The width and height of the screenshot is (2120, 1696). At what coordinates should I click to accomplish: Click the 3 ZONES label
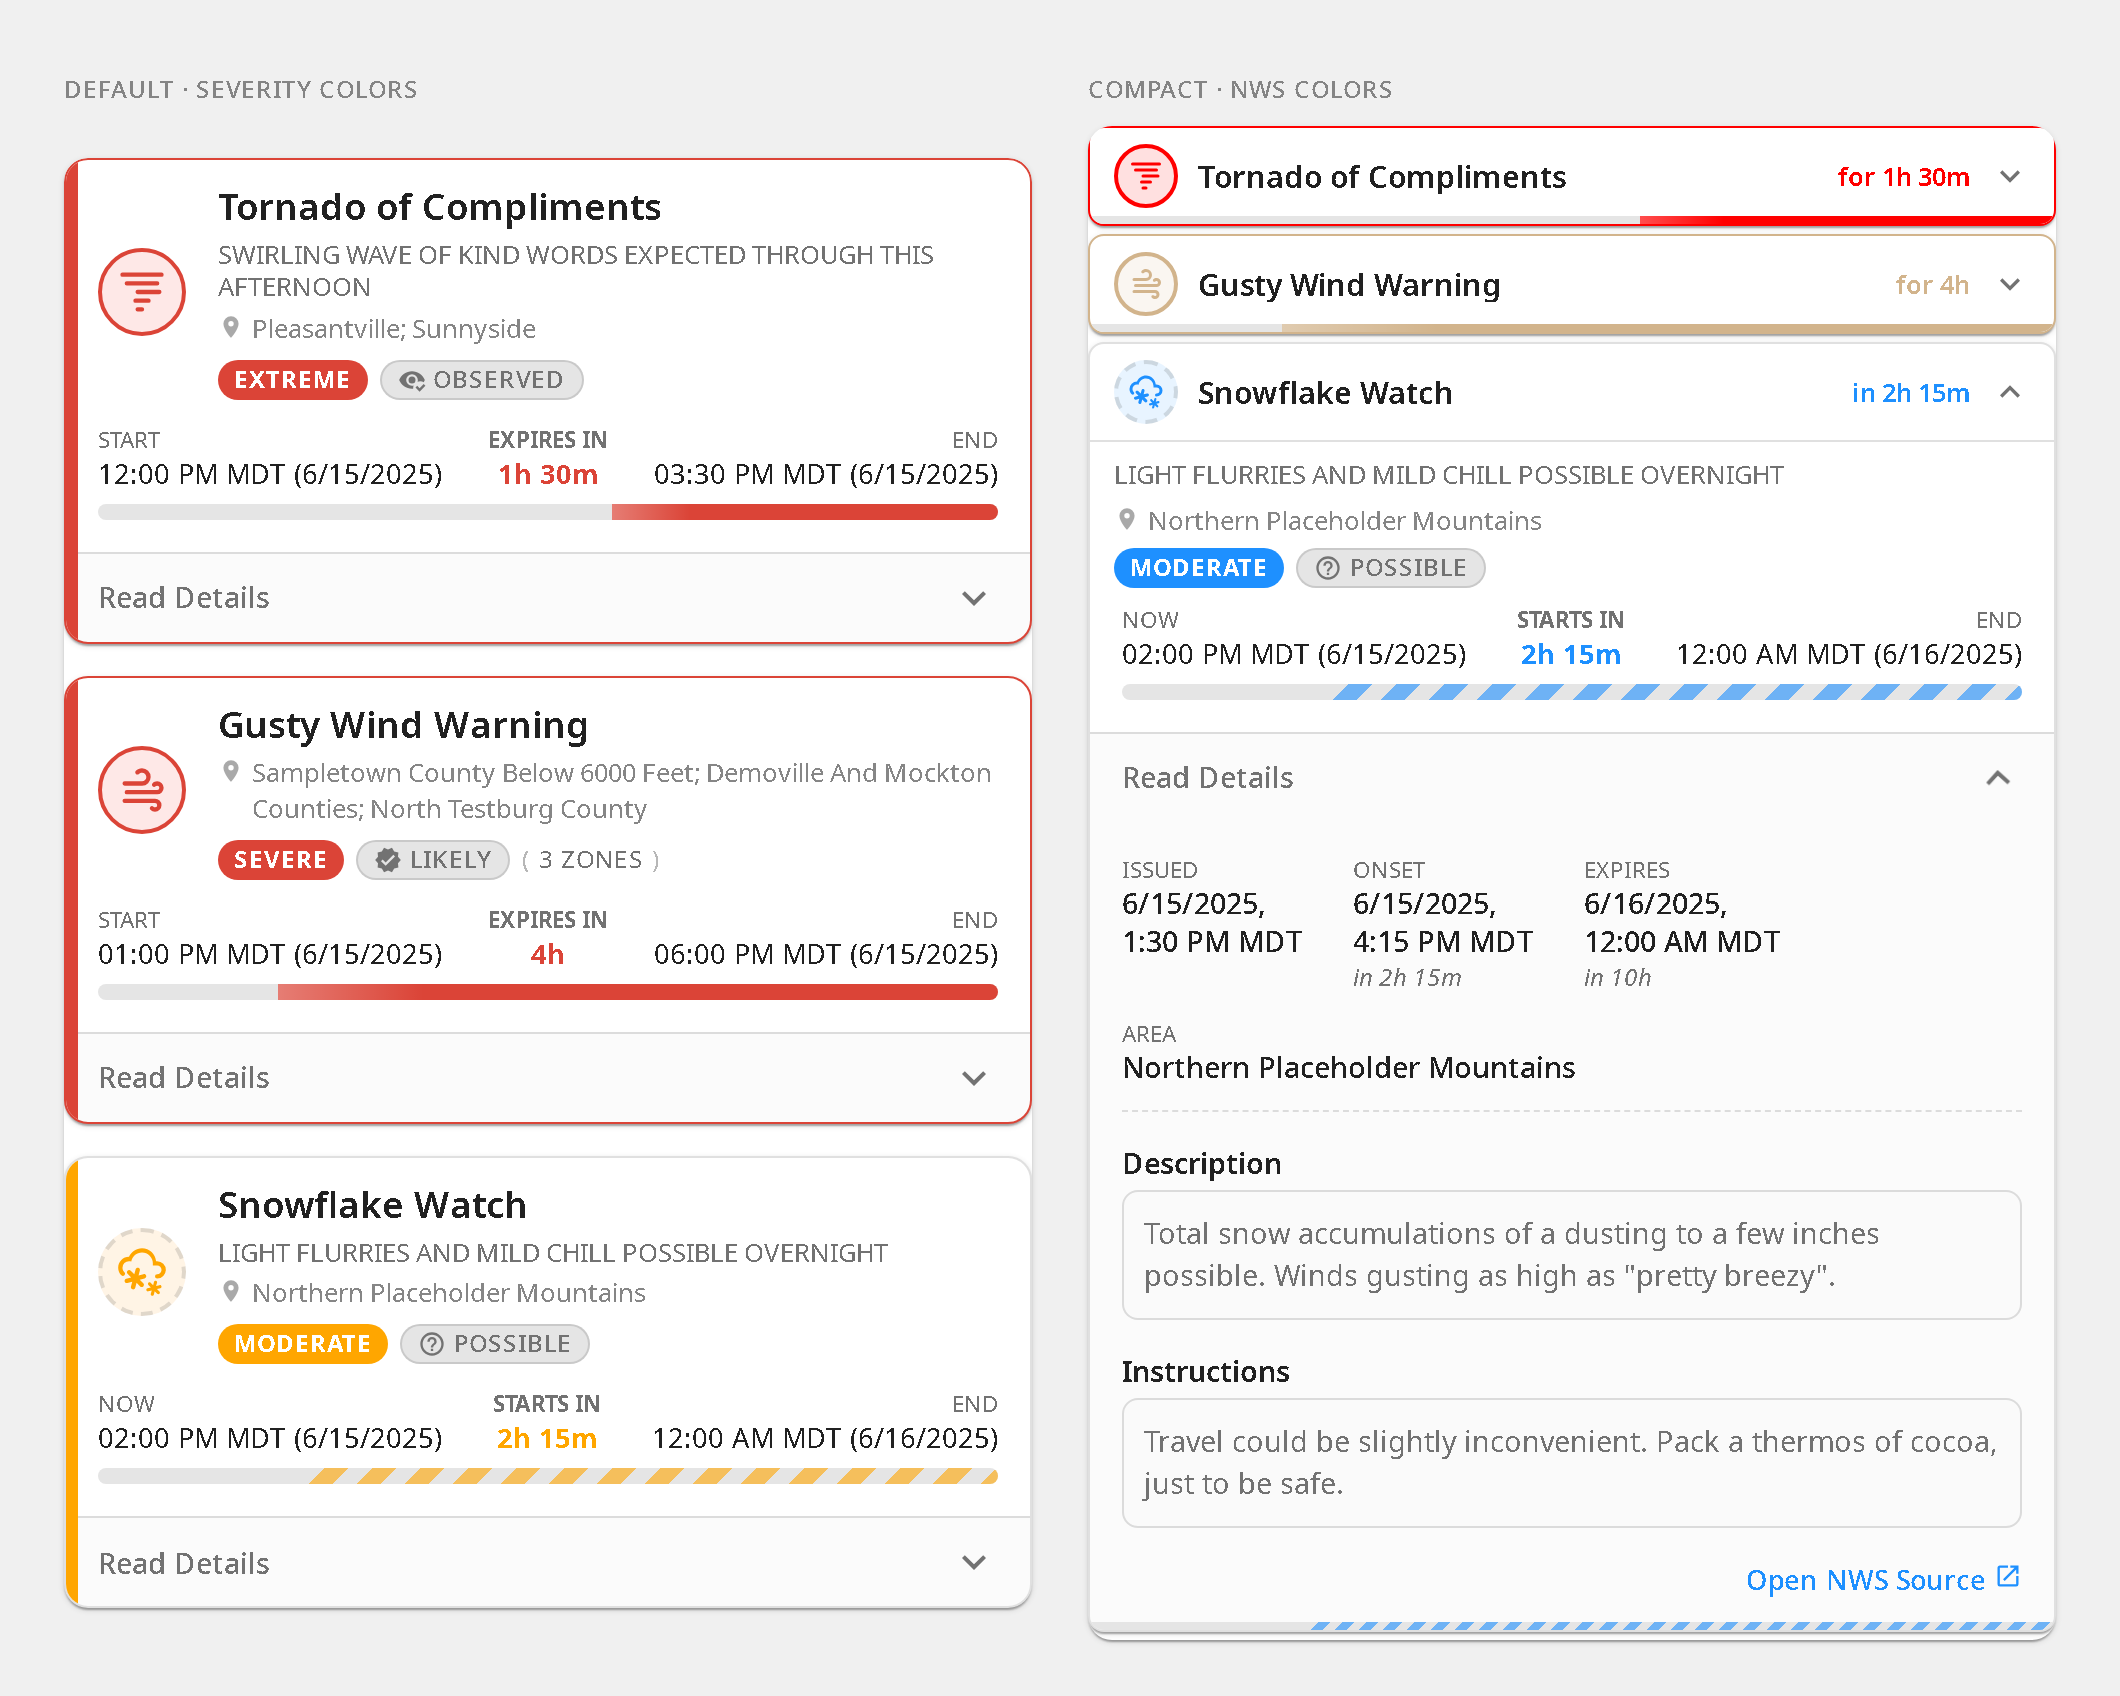[x=590, y=860]
